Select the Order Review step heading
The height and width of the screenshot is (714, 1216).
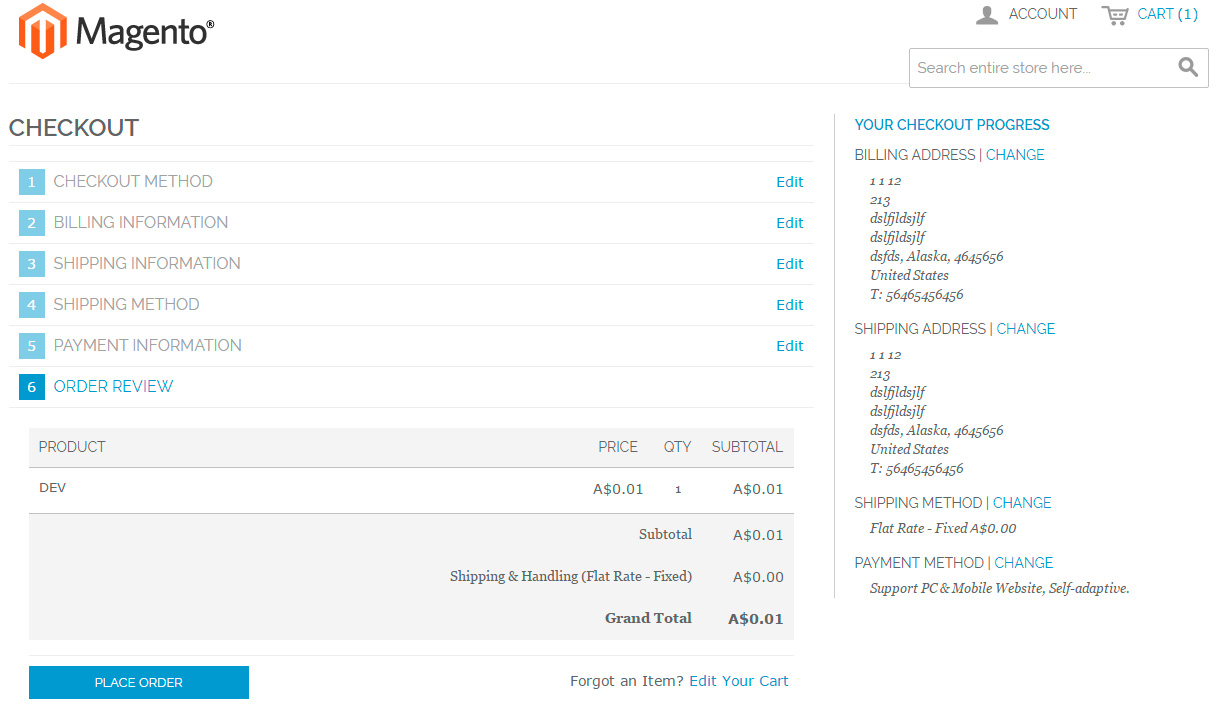click(114, 386)
